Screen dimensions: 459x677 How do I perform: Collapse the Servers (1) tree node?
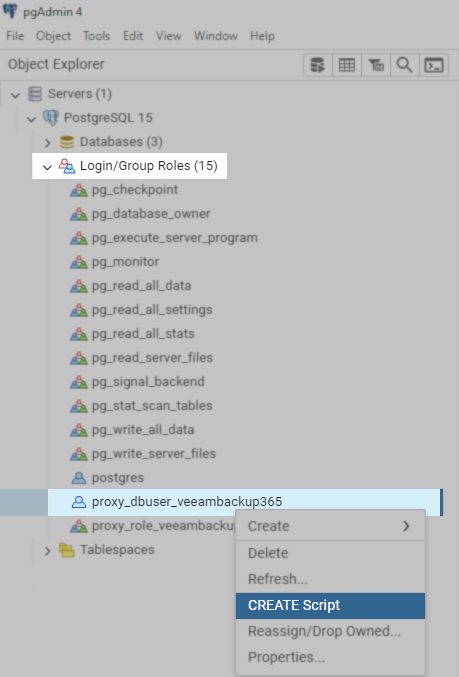tap(16, 95)
